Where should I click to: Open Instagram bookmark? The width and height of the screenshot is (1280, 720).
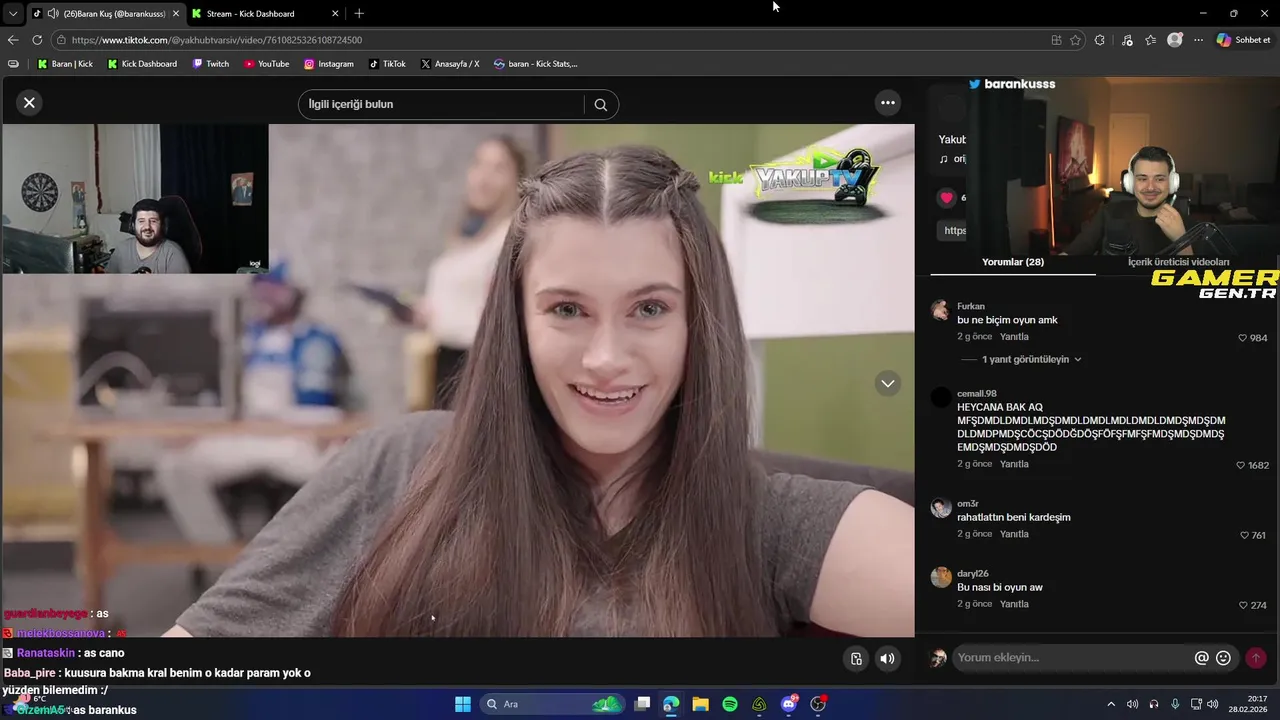click(329, 64)
